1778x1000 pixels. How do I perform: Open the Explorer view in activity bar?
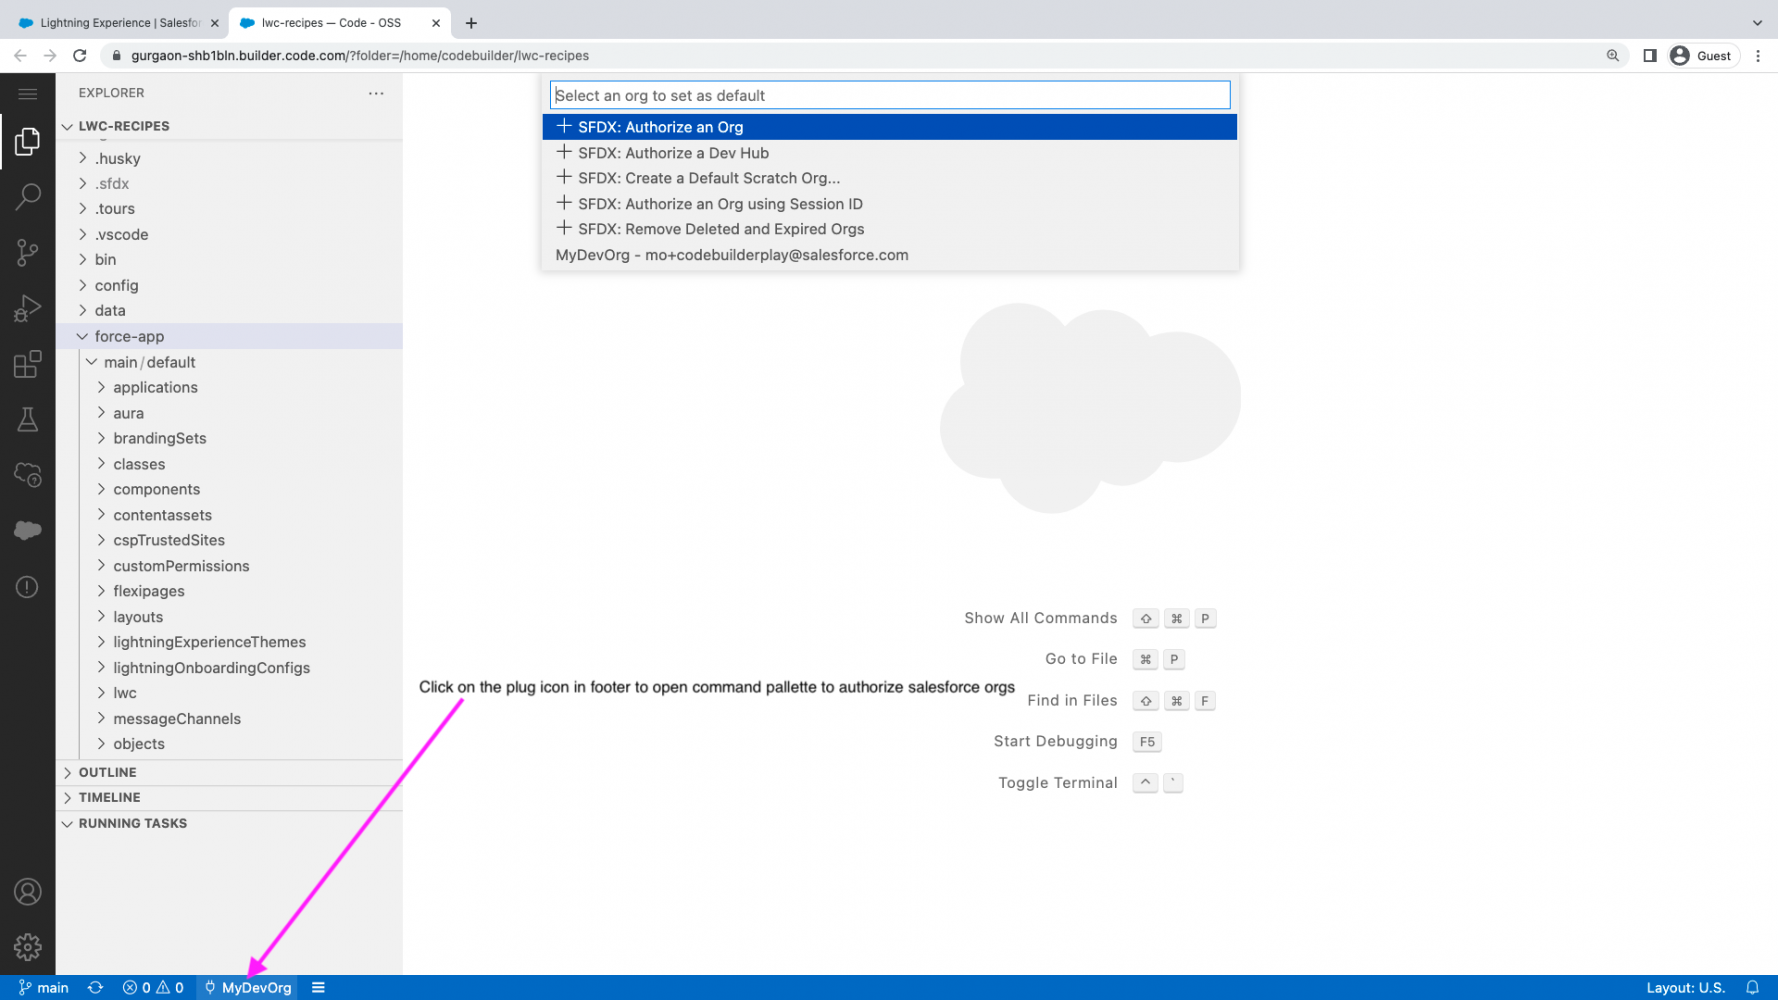28,142
